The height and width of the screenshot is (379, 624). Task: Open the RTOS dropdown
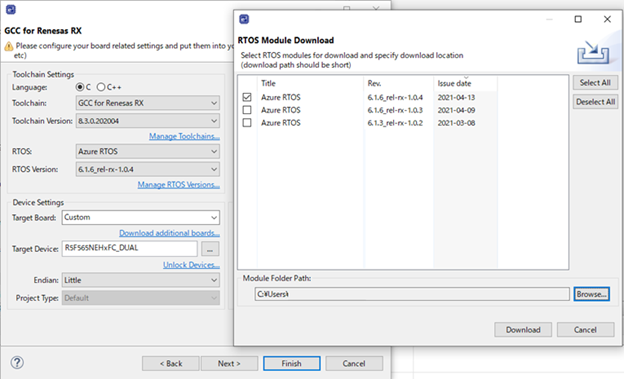point(148,151)
